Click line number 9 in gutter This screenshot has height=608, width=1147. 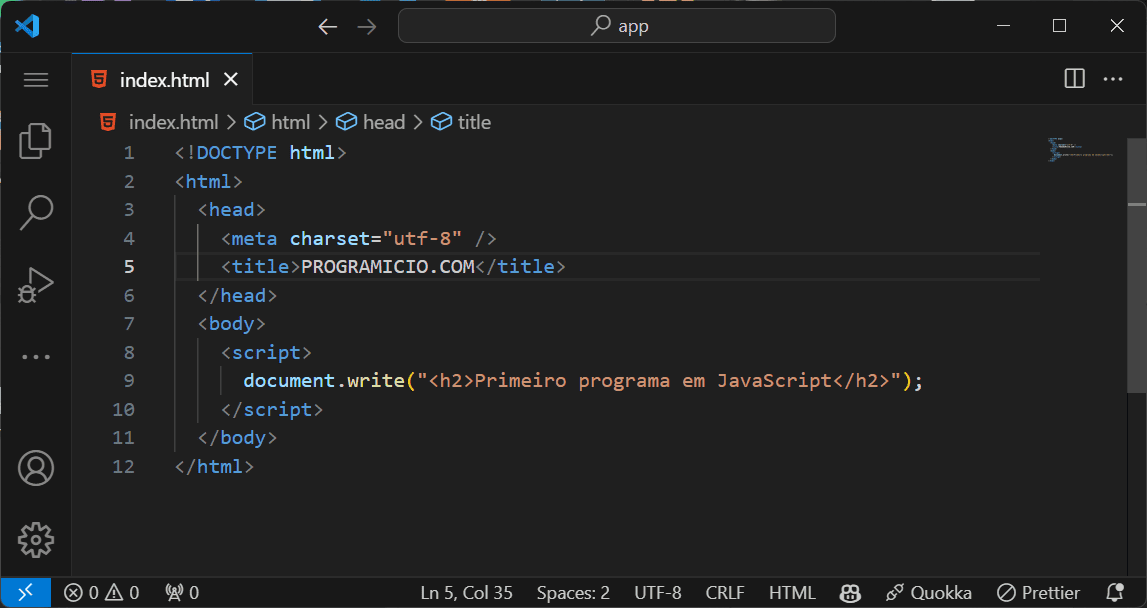point(129,381)
